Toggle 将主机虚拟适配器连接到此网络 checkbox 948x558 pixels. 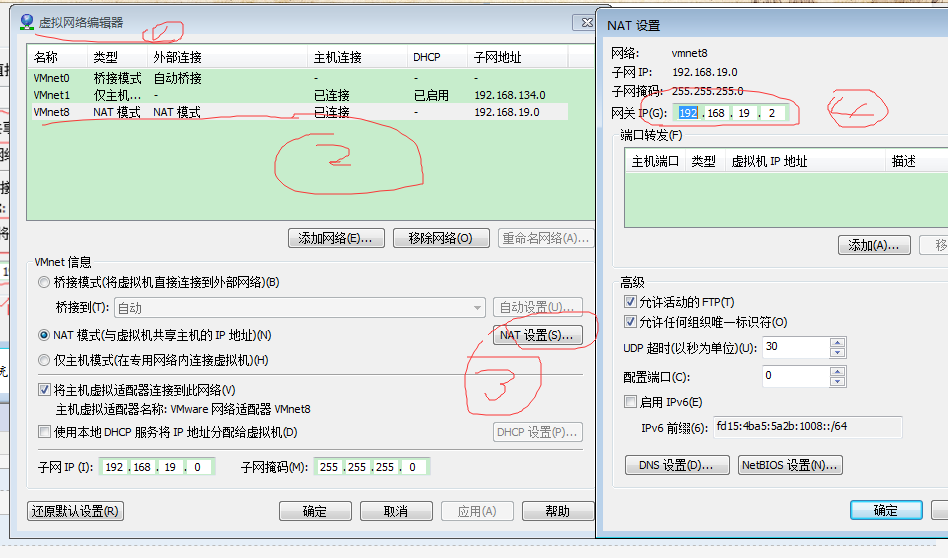coord(44,390)
